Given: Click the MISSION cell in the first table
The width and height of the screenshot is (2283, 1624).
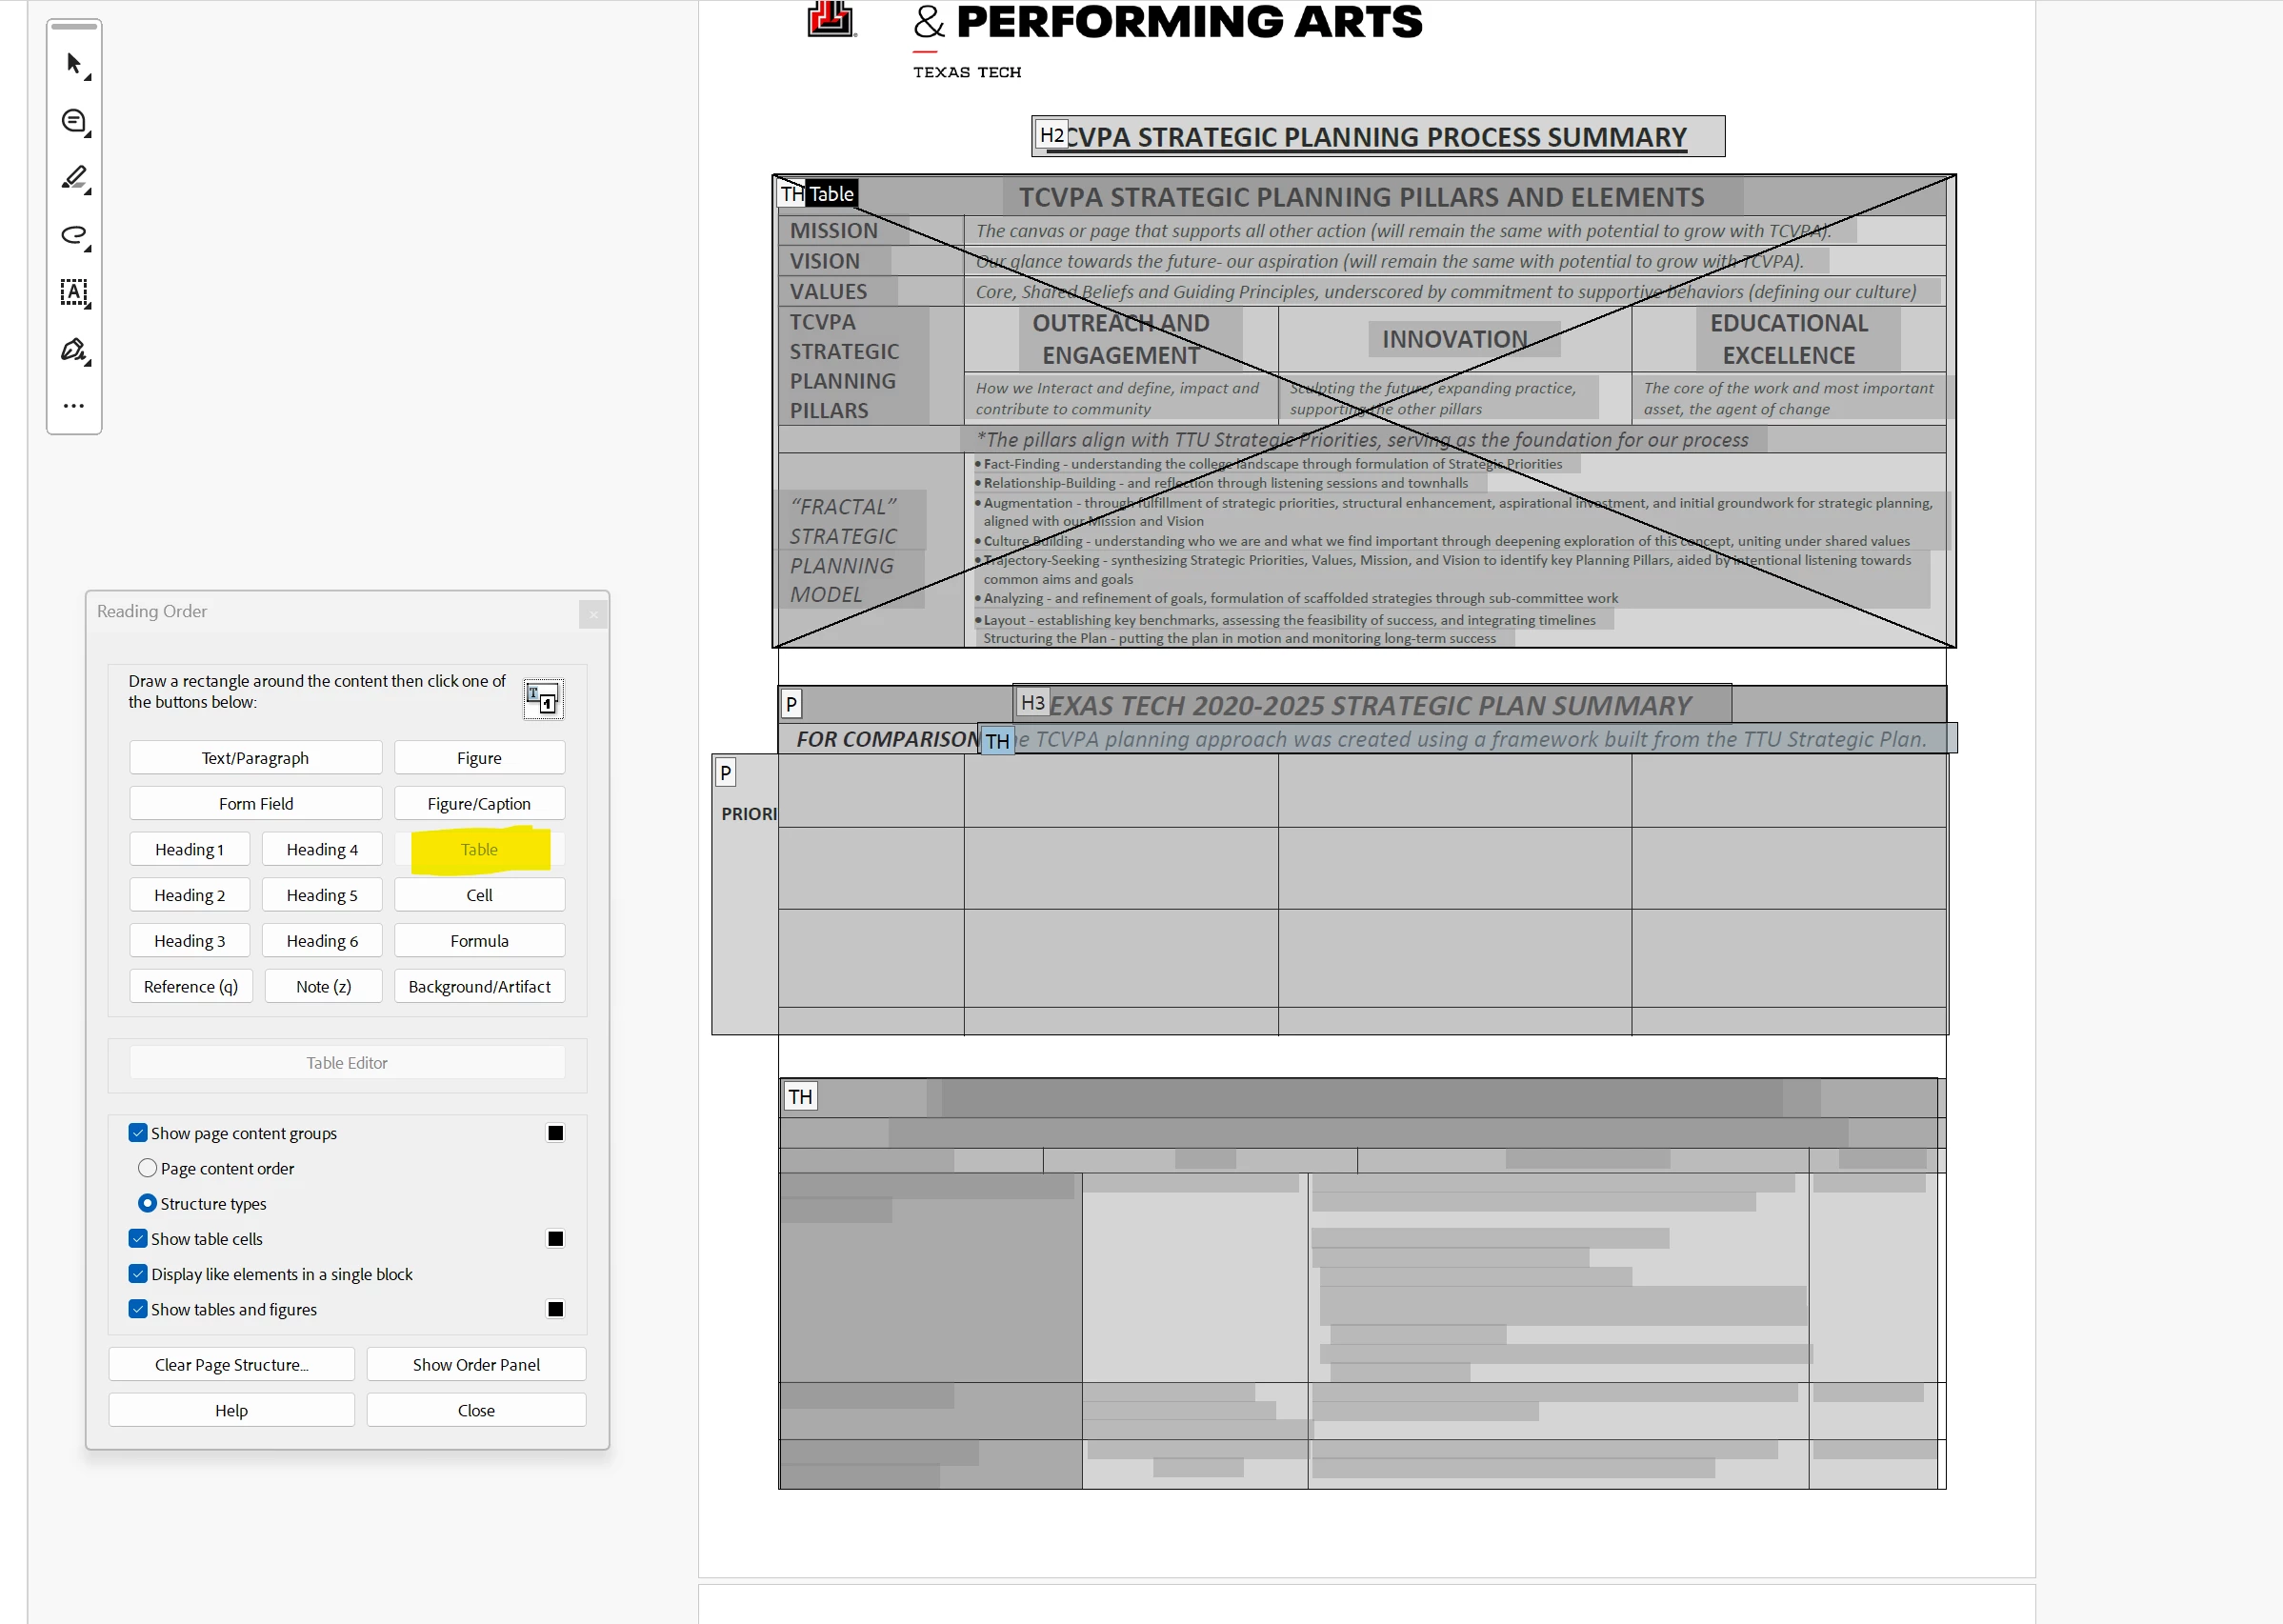Looking at the screenshot, I should (871, 230).
